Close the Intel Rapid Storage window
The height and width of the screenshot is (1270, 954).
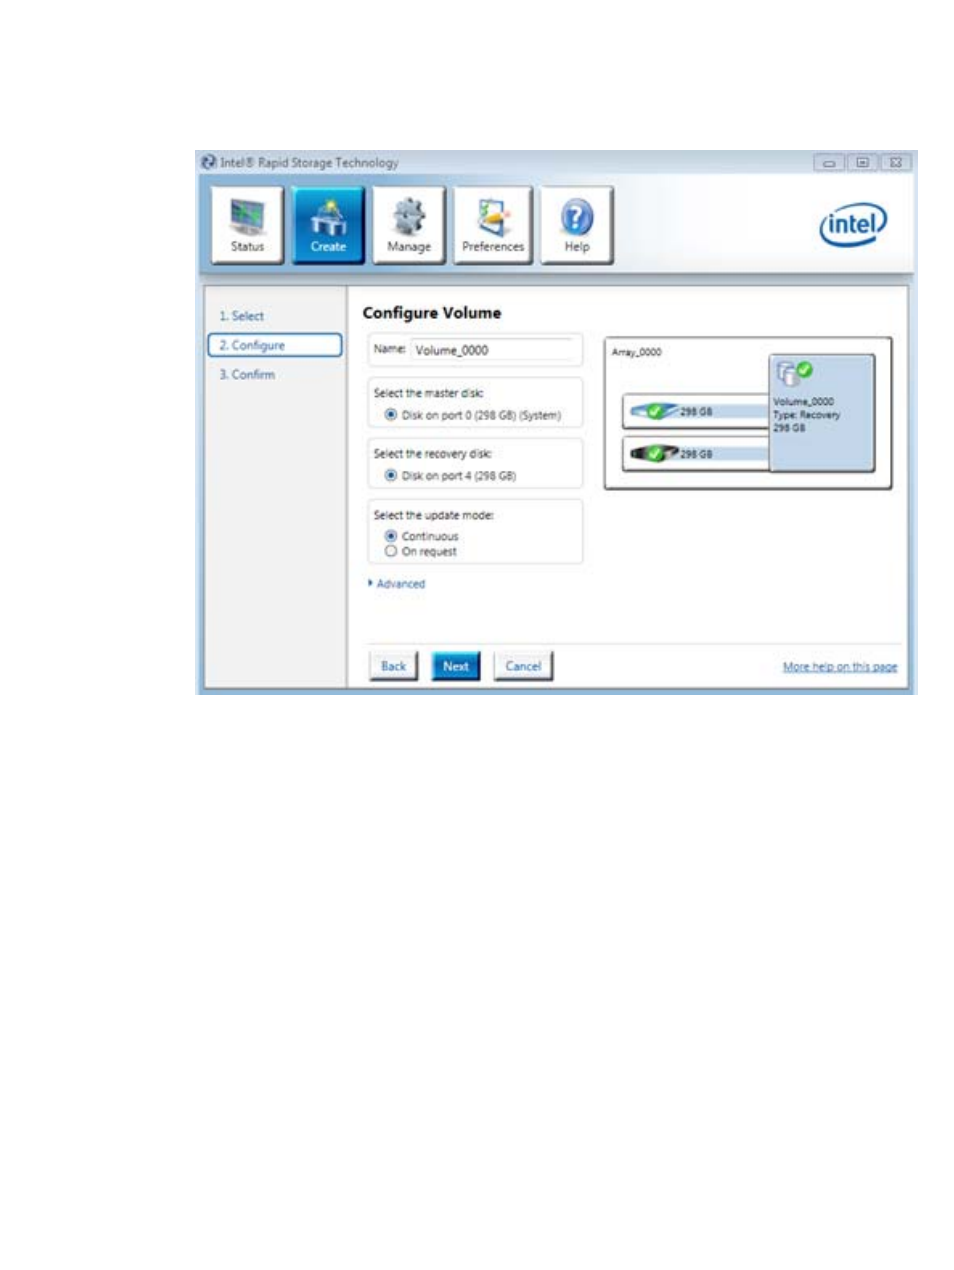tap(896, 162)
